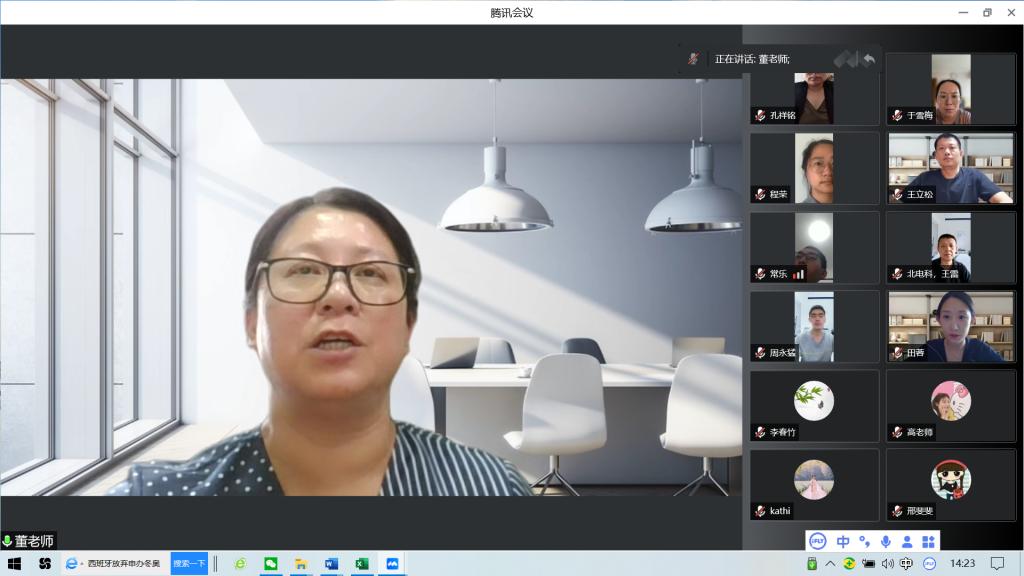Image resolution: width=1024 pixels, height=576 pixels.
Task: Click 董老师's microphone indicator at bottom left
Action: 8,541
